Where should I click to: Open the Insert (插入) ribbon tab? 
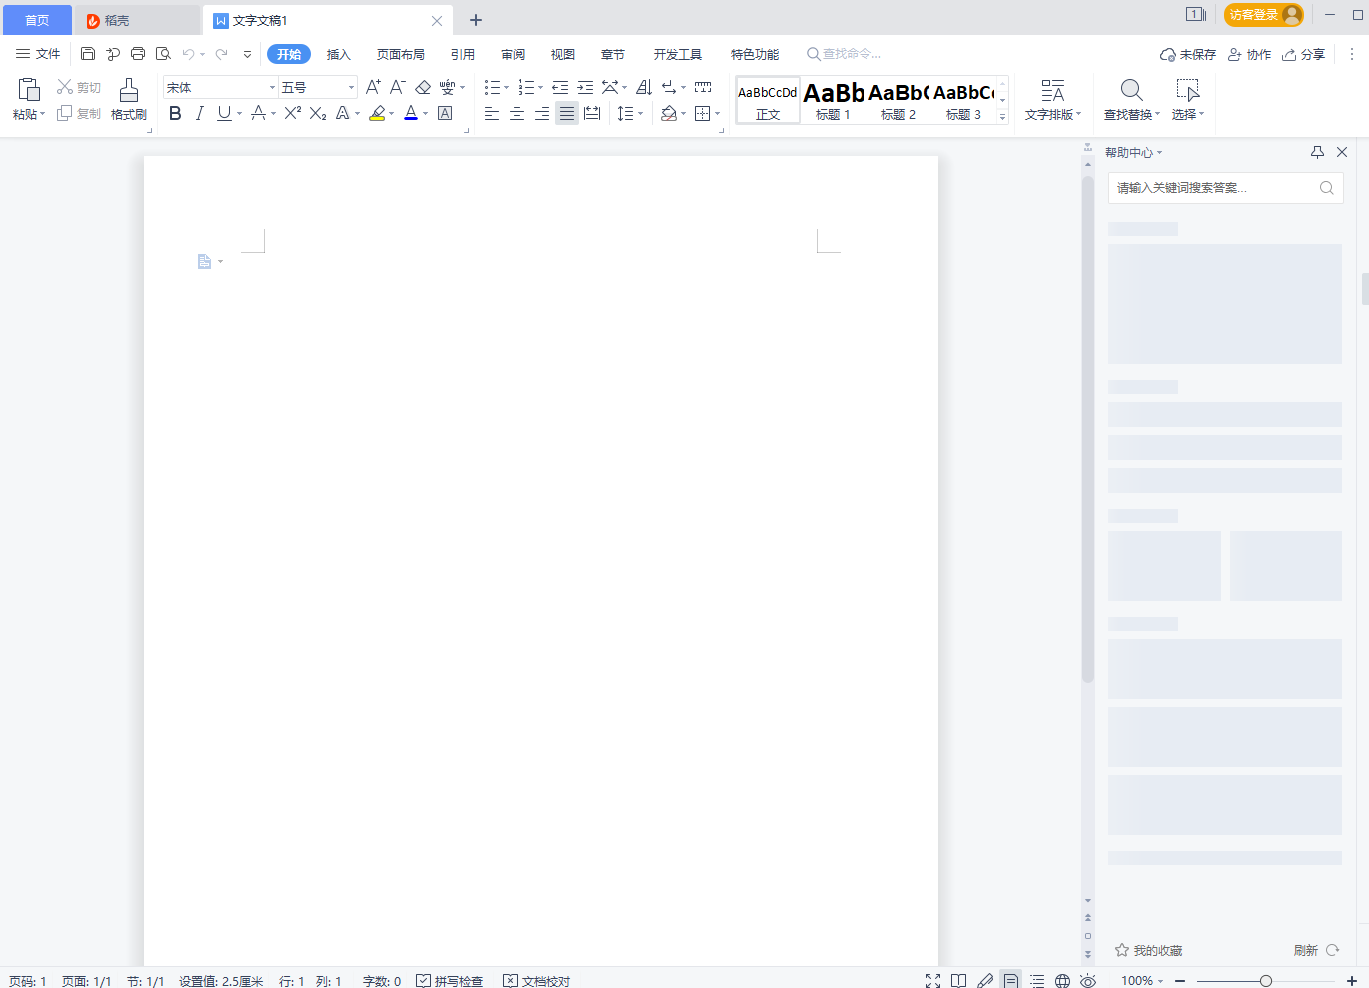point(339,54)
